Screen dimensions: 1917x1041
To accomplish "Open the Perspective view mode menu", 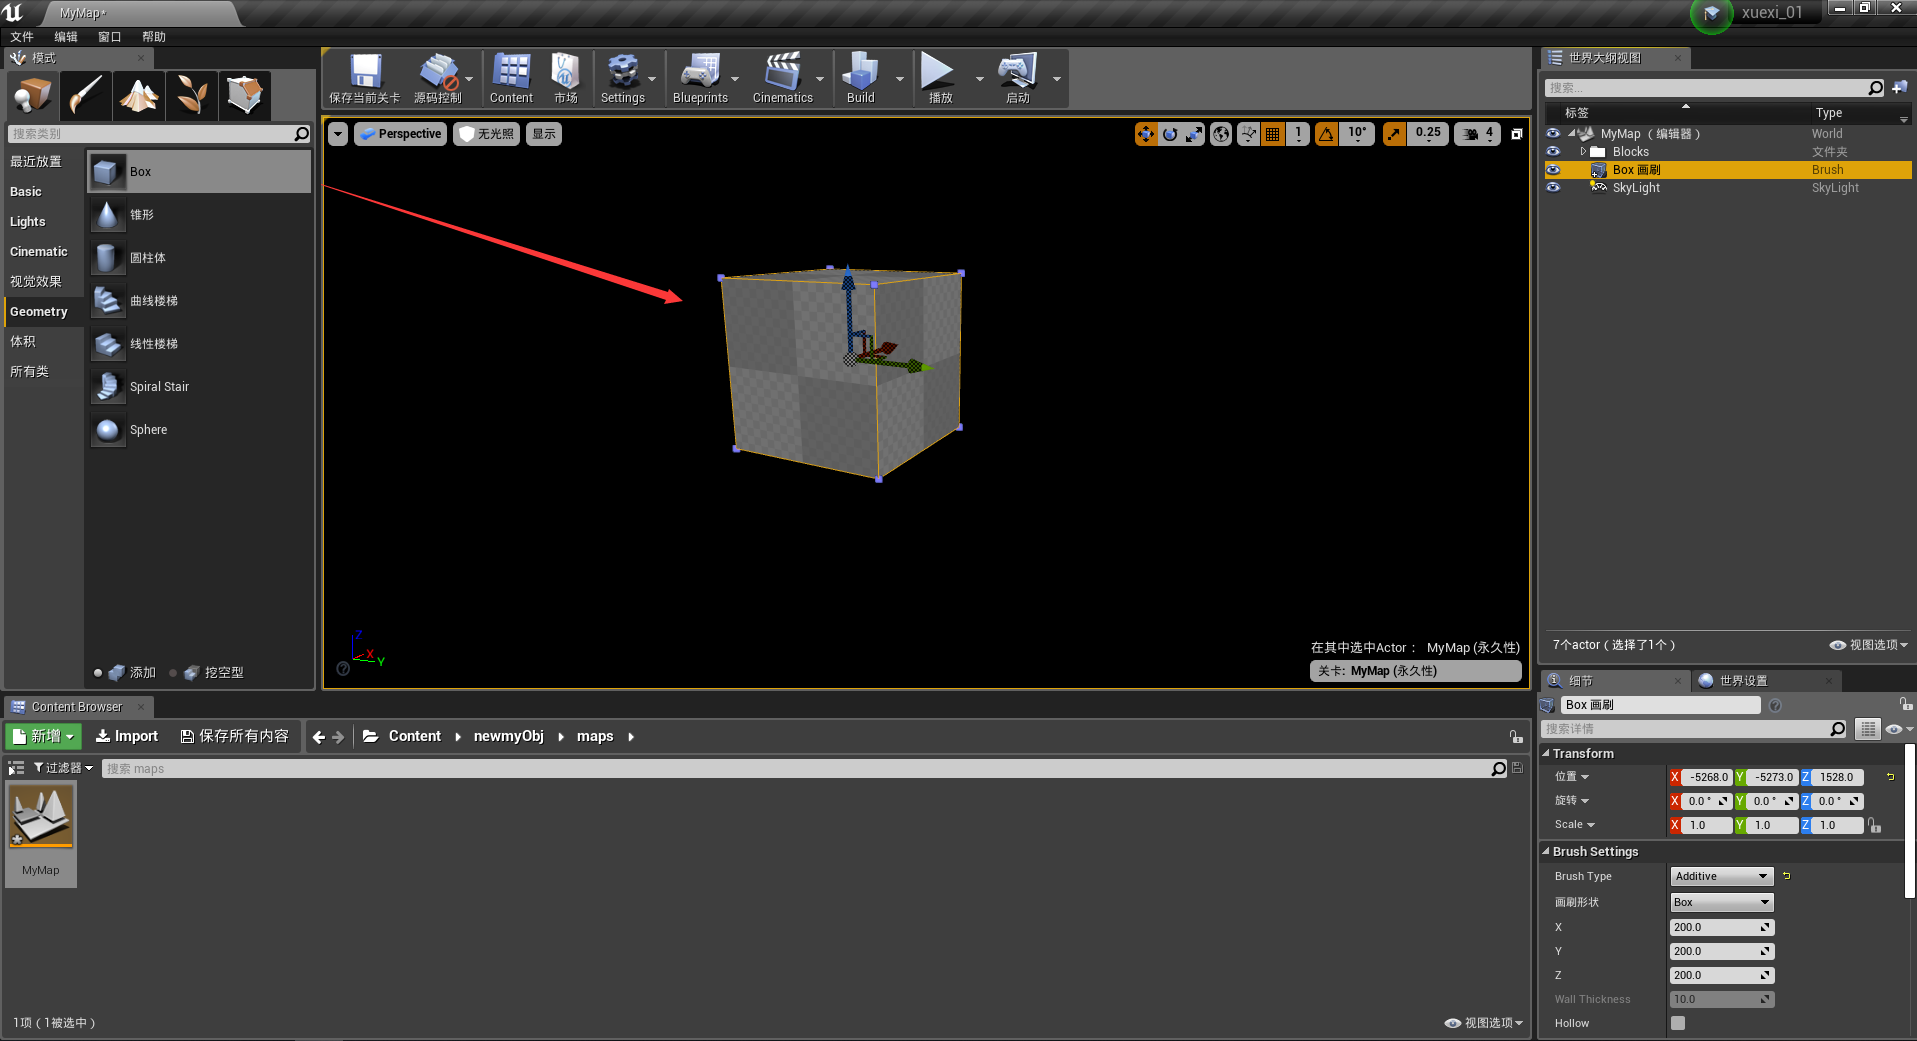I will coord(400,134).
